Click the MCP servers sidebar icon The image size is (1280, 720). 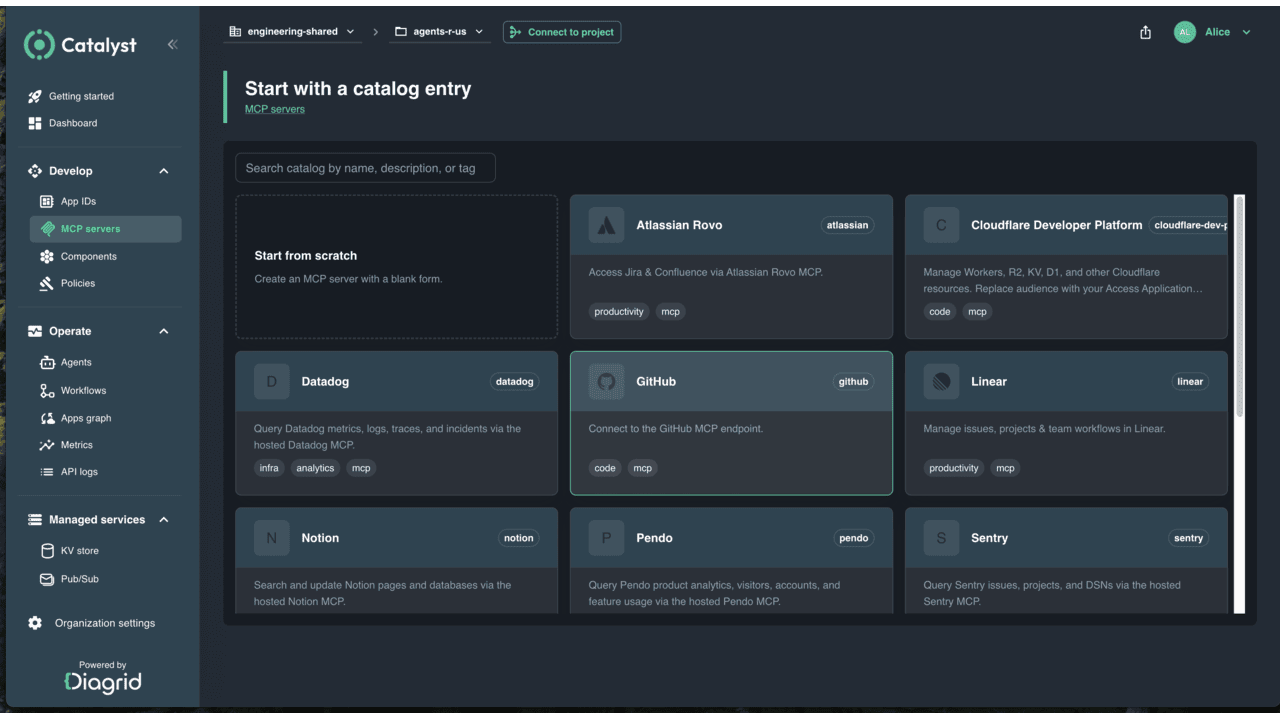(x=47, y=229)
